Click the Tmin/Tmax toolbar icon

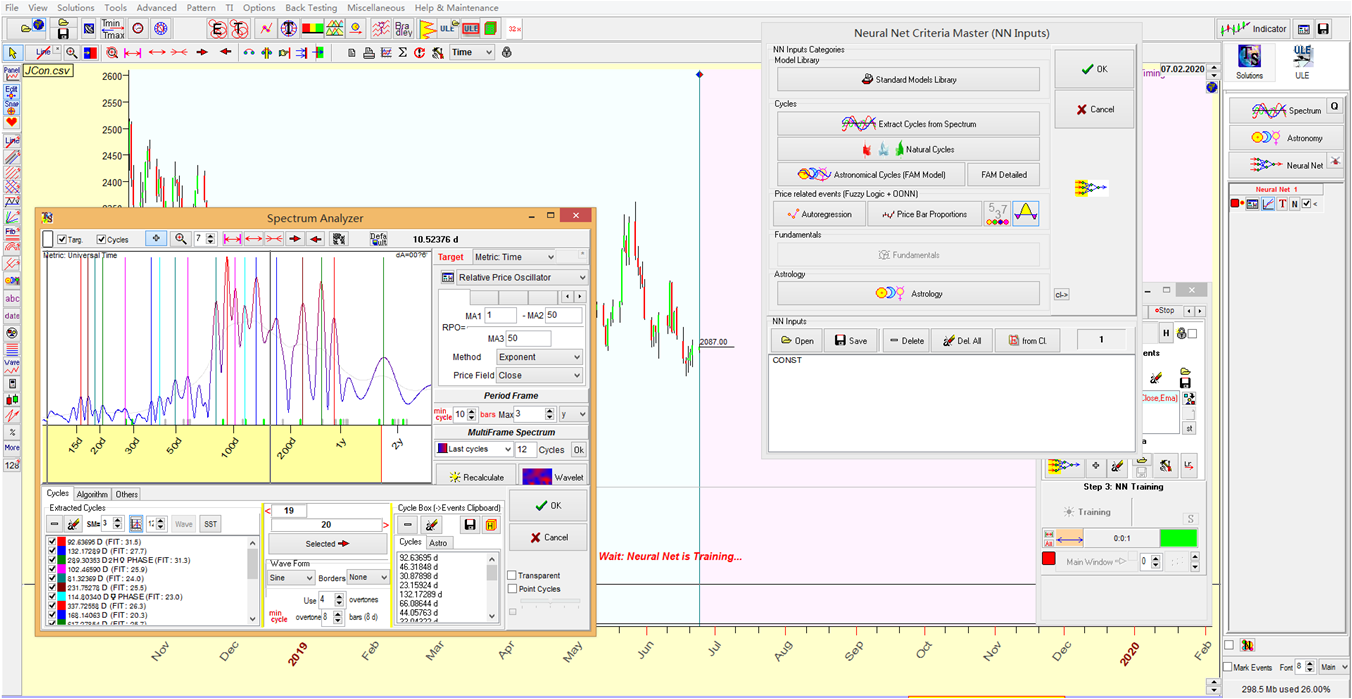[112, 28]
